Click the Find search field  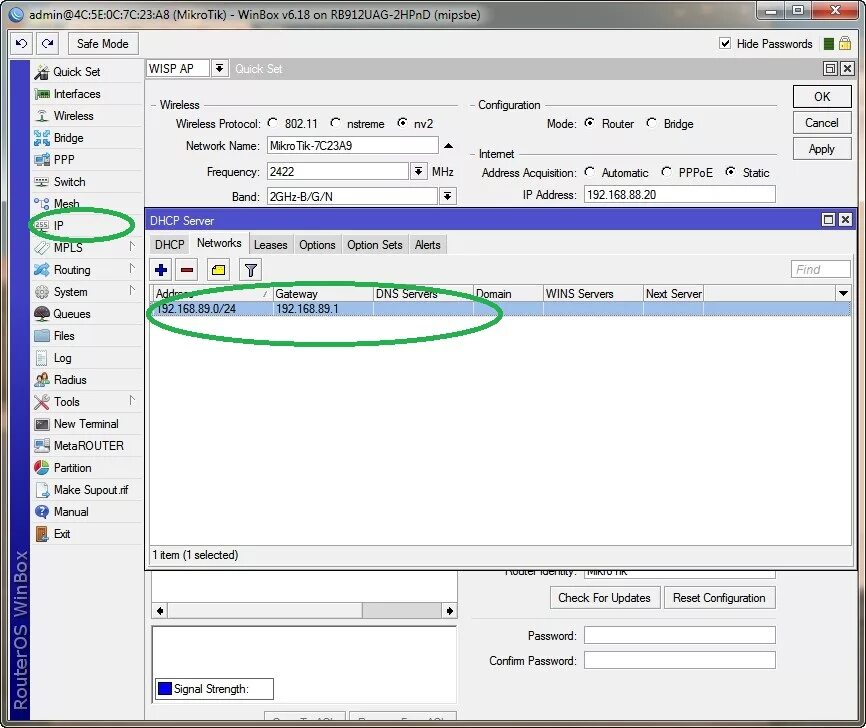pyautogui.click(x=820, y=270)
